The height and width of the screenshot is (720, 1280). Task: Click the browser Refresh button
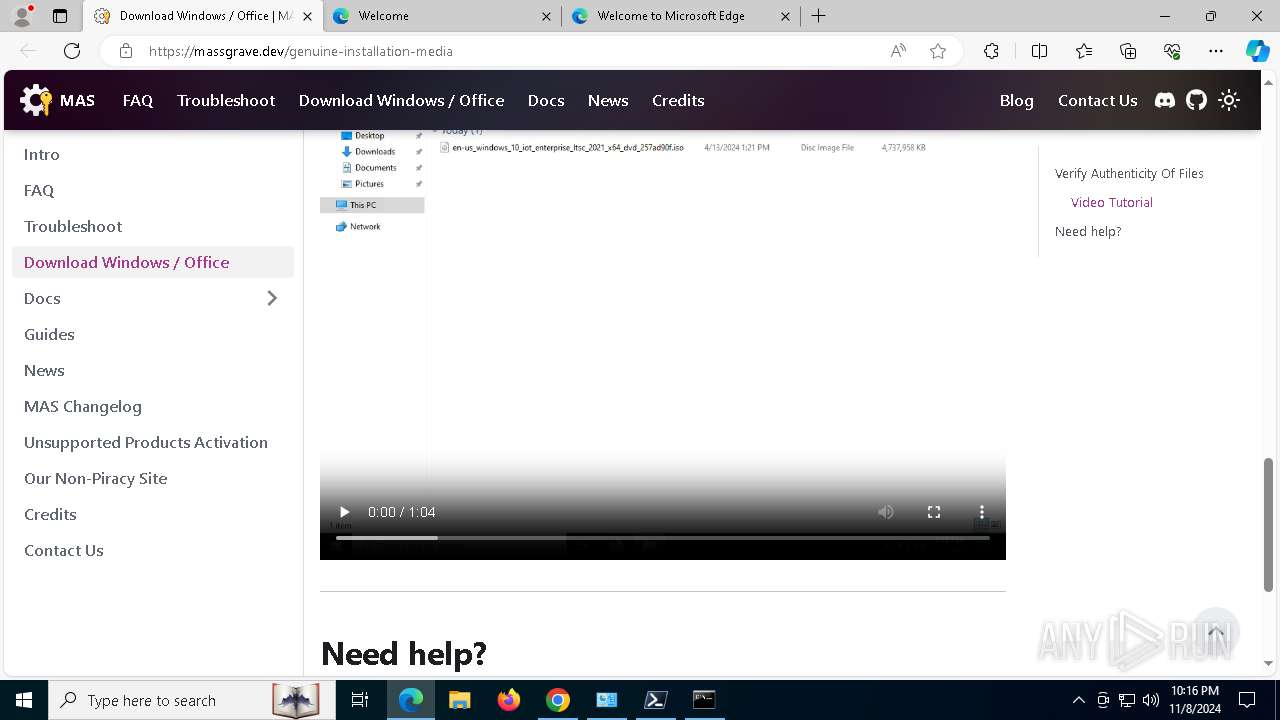click(72, 51)
